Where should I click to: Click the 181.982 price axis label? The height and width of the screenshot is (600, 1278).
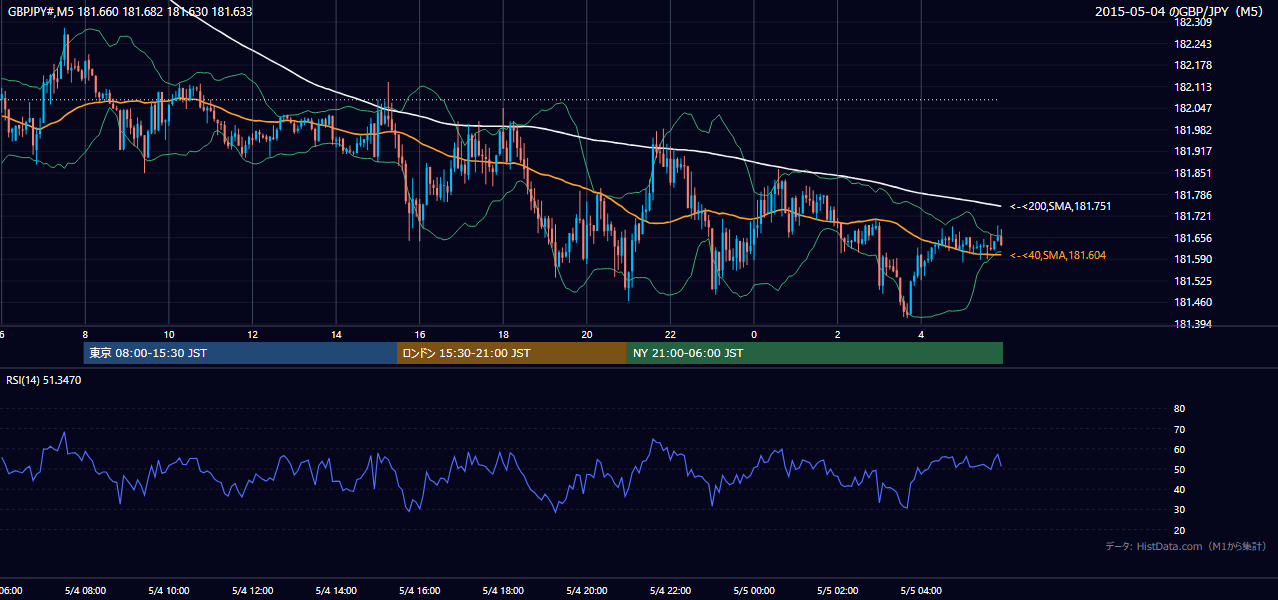(1193, 130)
